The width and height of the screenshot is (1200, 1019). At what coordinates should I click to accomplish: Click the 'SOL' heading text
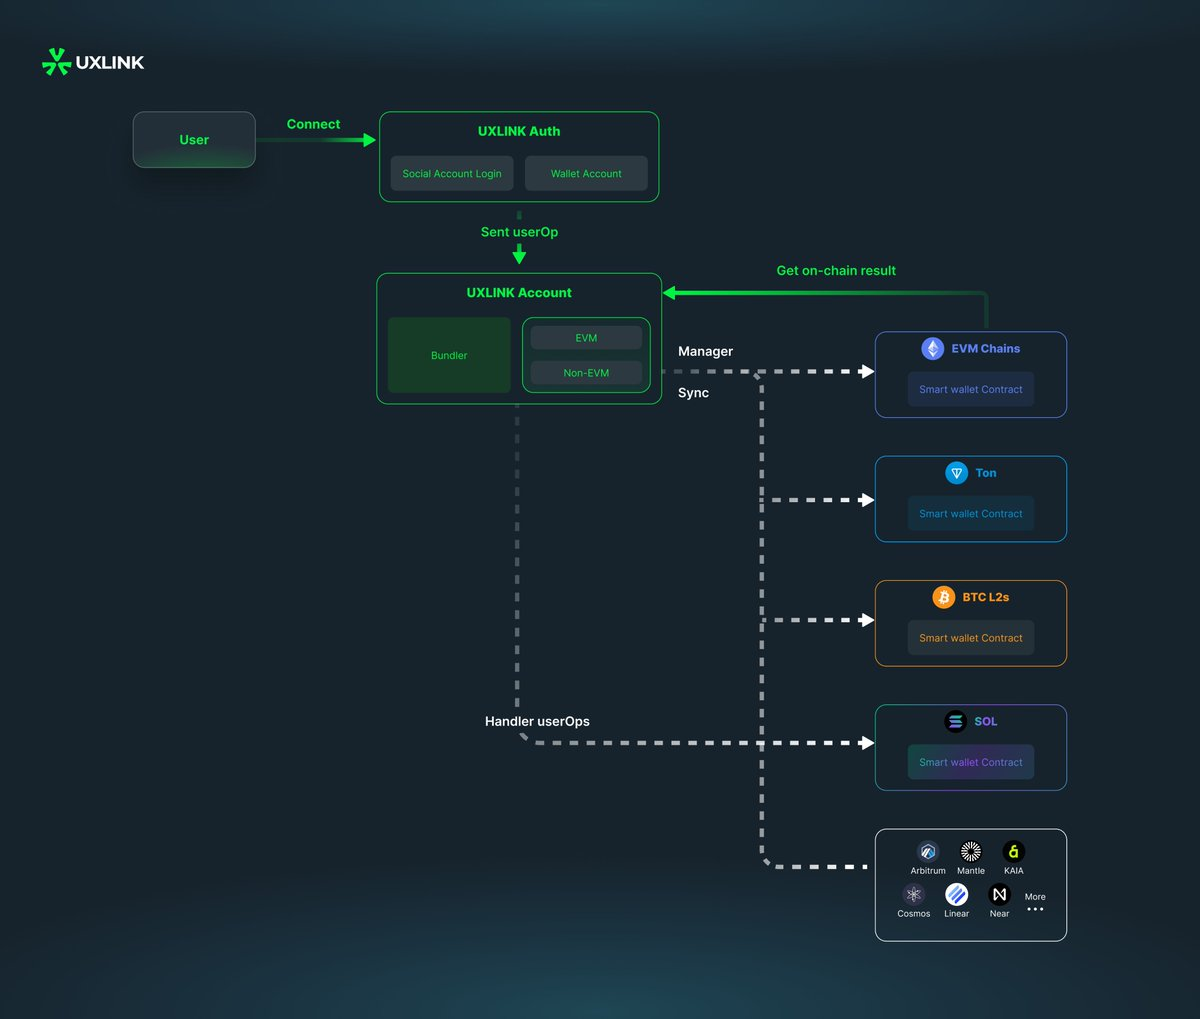click(x=986, y=721)
